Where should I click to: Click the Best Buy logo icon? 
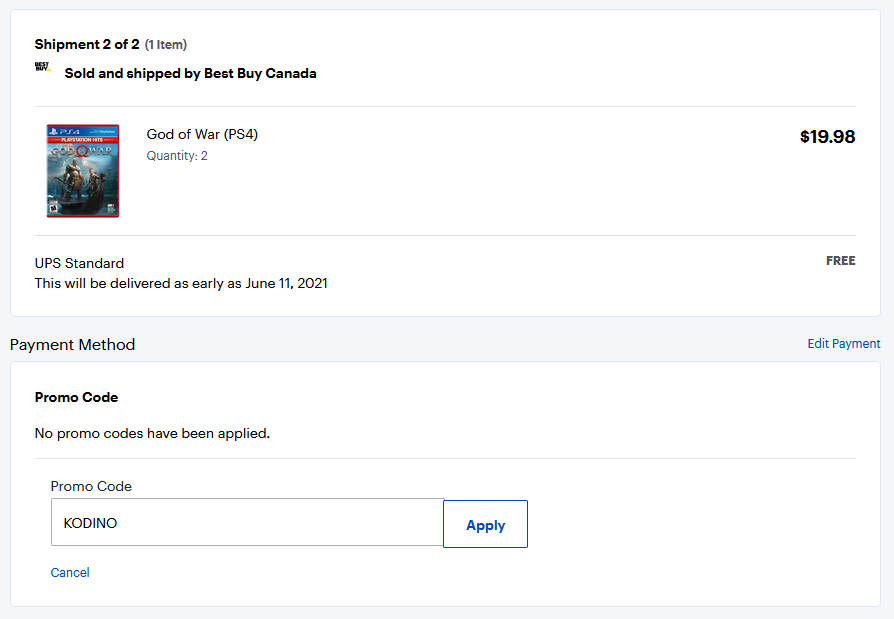(x=42, y=67)
